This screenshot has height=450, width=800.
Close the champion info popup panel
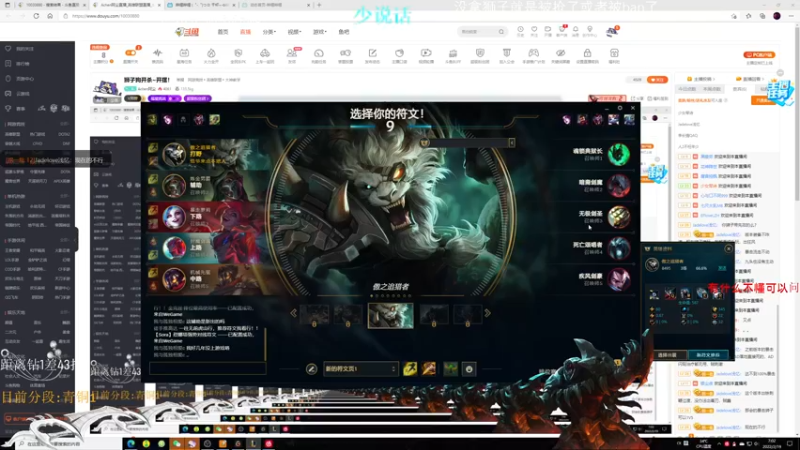click(728, 248)
